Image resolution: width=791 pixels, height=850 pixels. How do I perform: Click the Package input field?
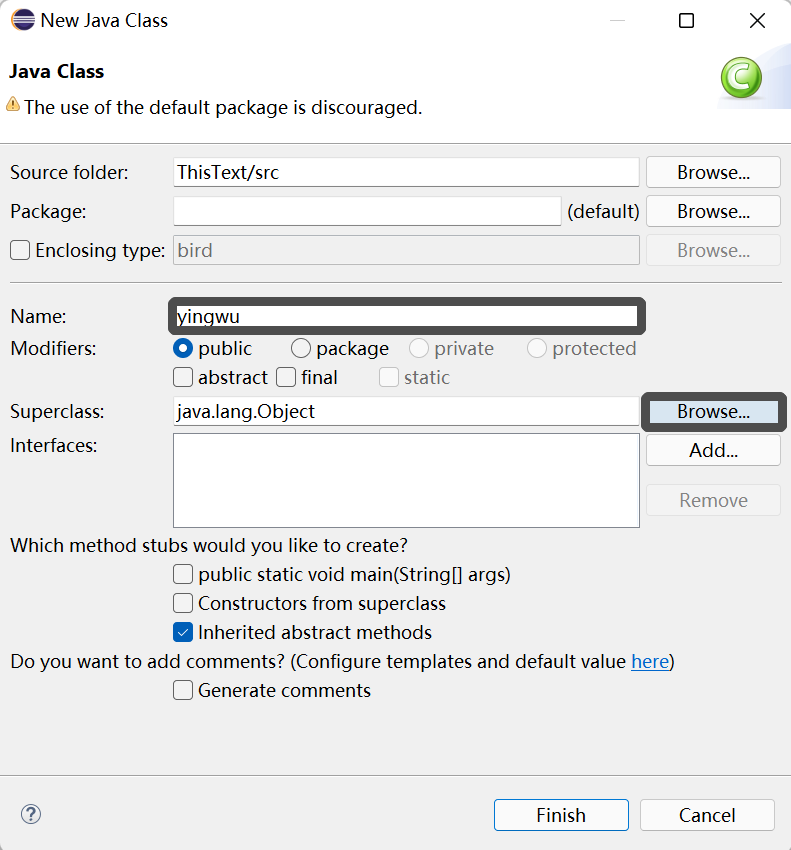(x=367, y=211)
